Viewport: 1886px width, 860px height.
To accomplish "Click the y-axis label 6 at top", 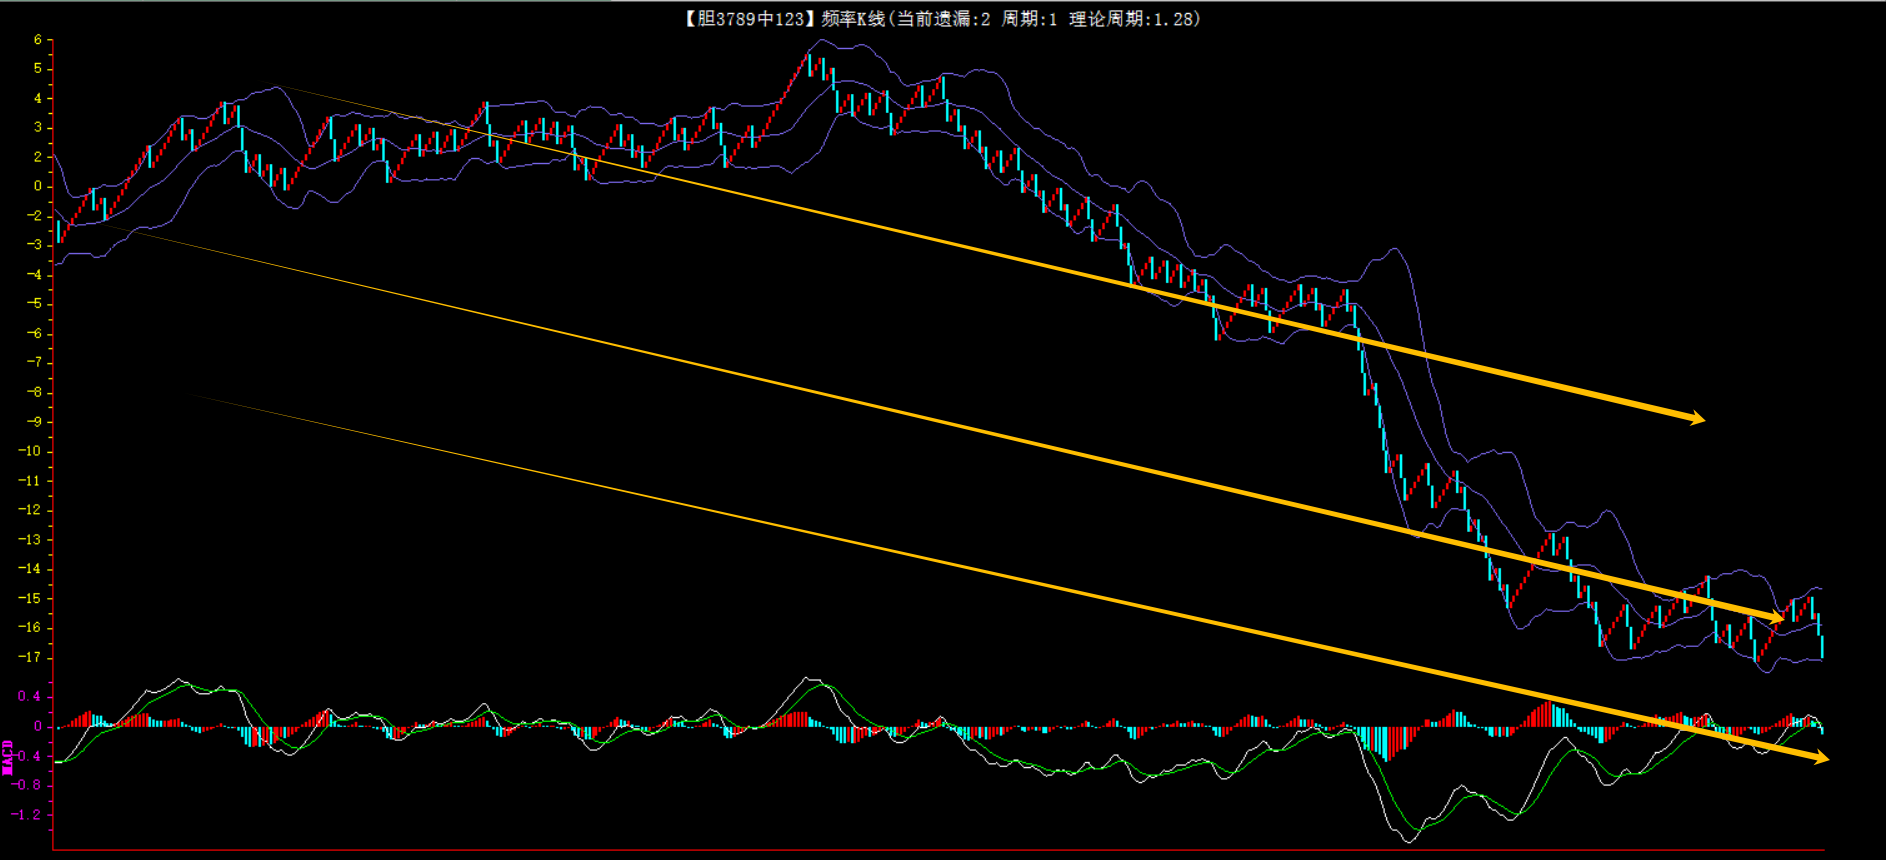I will (38, 40).
